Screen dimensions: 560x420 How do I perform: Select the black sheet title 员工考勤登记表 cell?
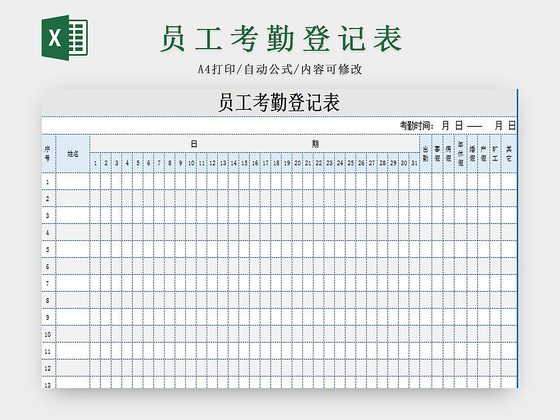coord(279,102)
